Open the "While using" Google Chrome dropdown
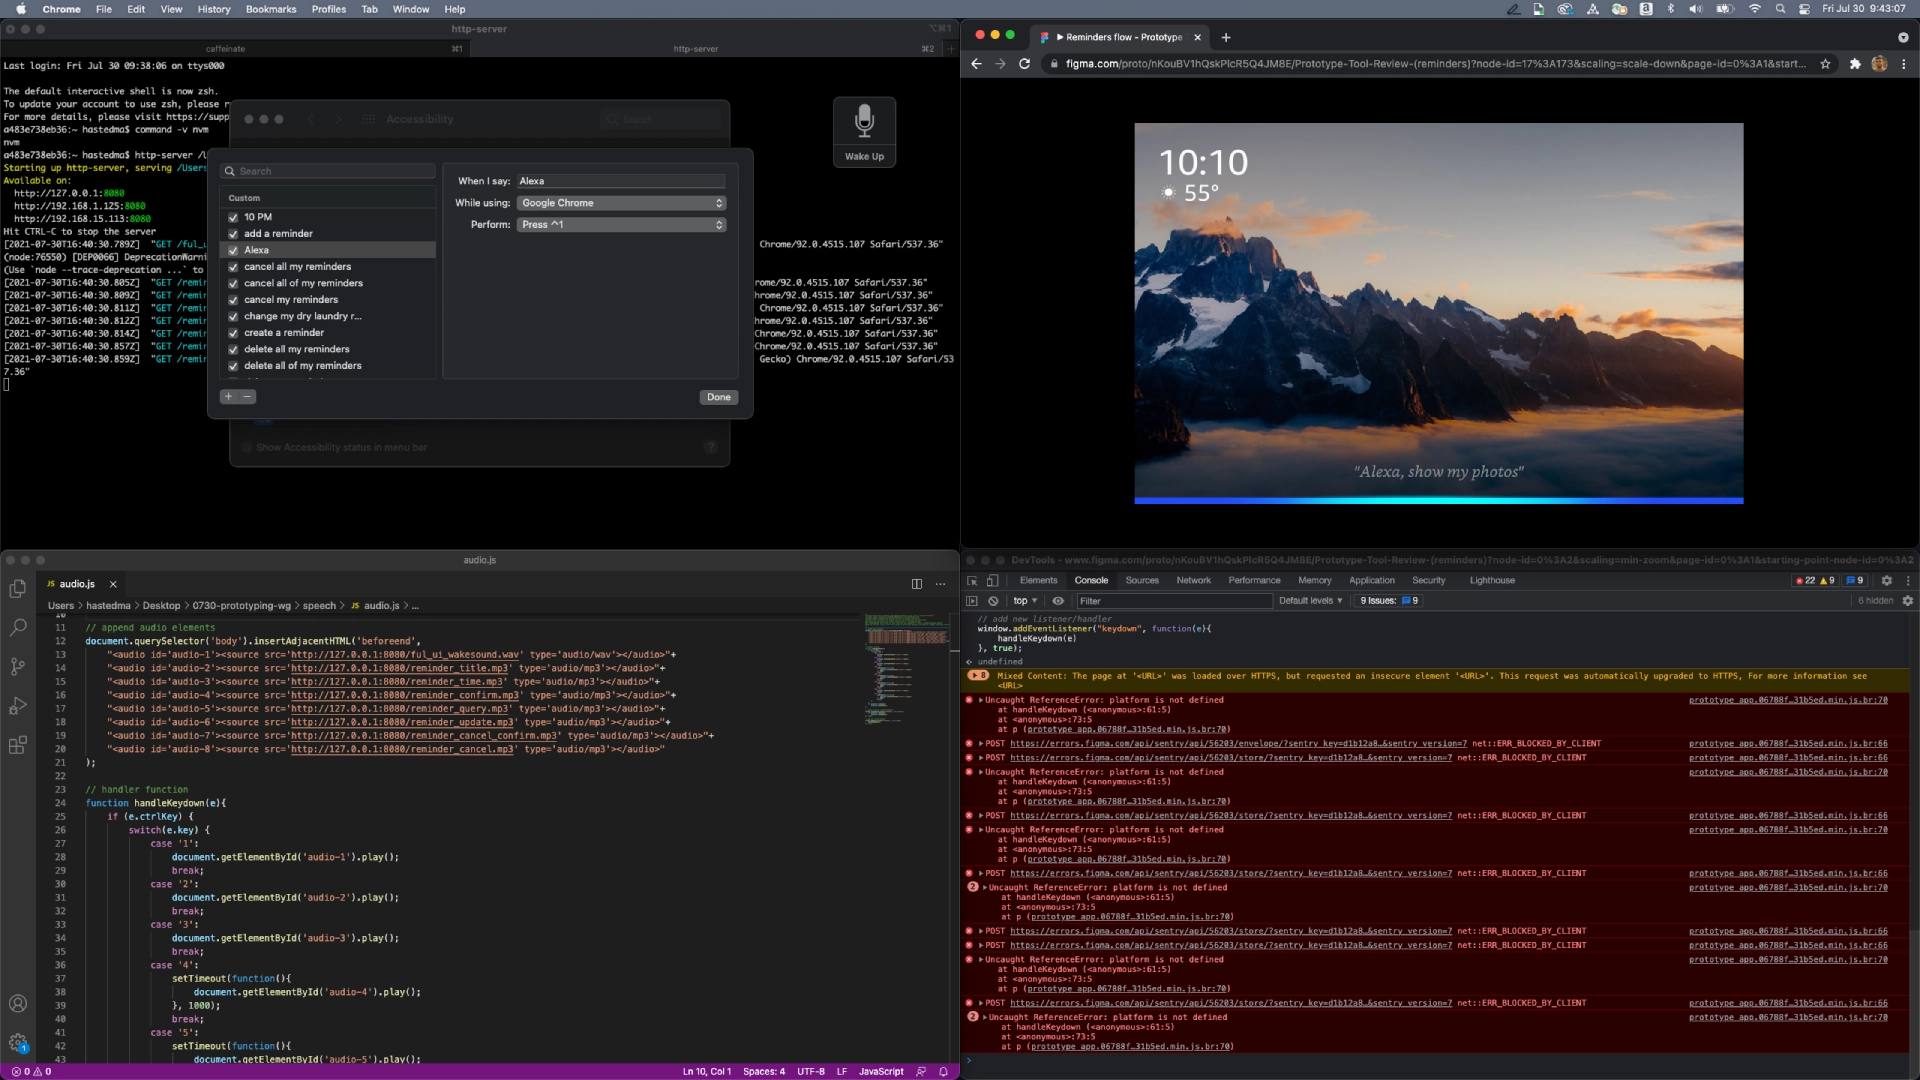1920x1080 pixels. (x=621, y=203)
